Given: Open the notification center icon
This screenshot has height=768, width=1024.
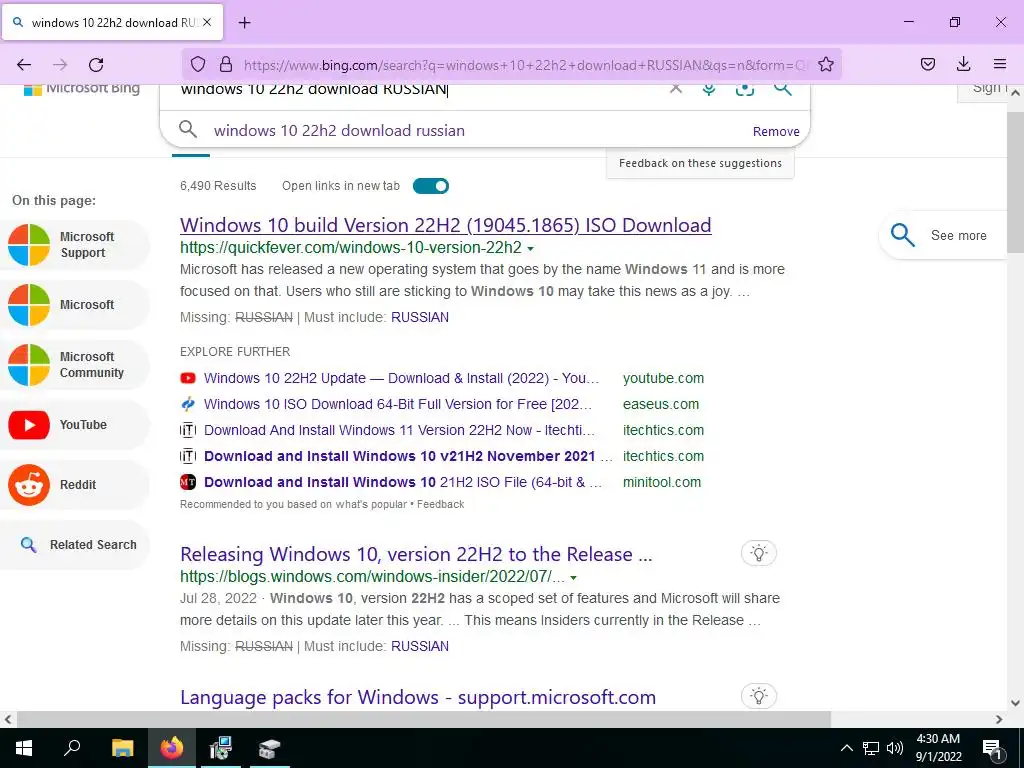Looking at the screenshot, I should click(993, 748).
